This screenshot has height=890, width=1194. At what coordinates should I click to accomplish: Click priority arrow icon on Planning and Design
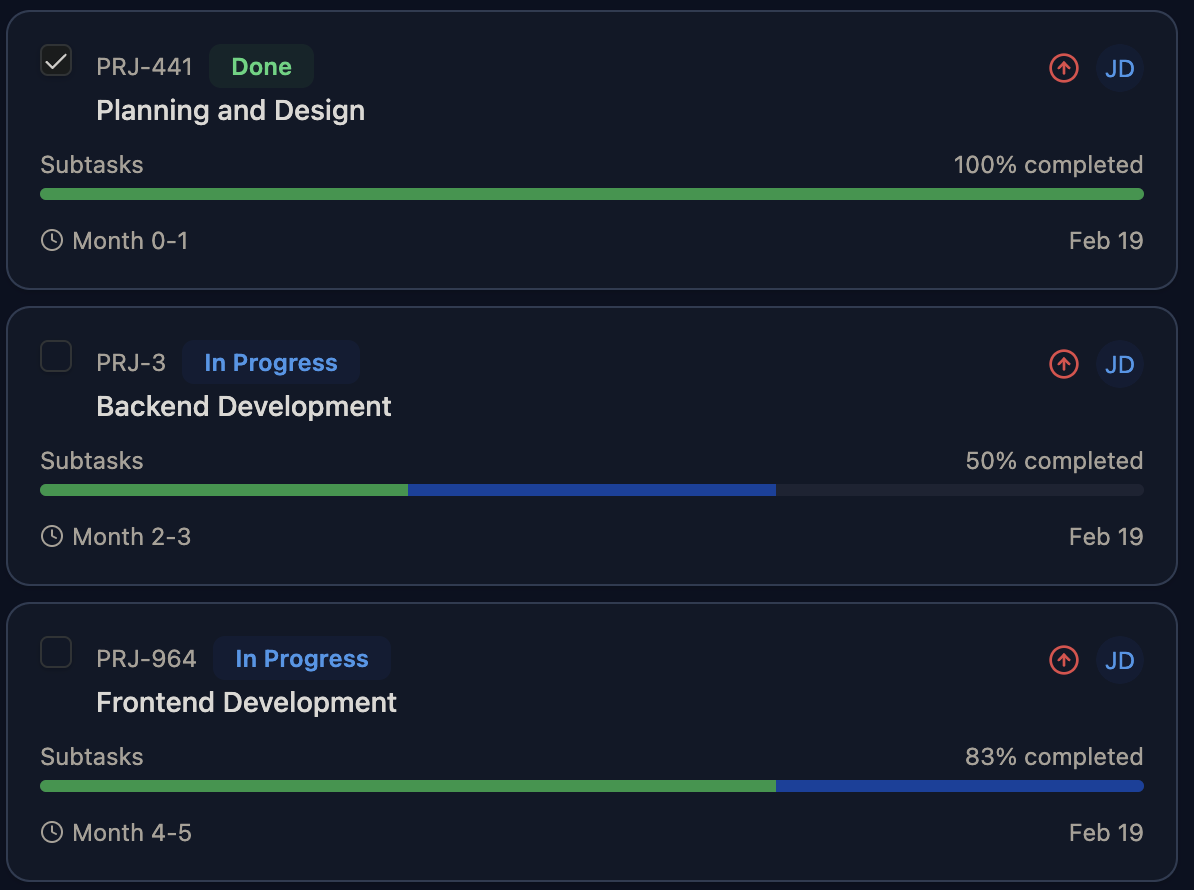pos(1063,68)
